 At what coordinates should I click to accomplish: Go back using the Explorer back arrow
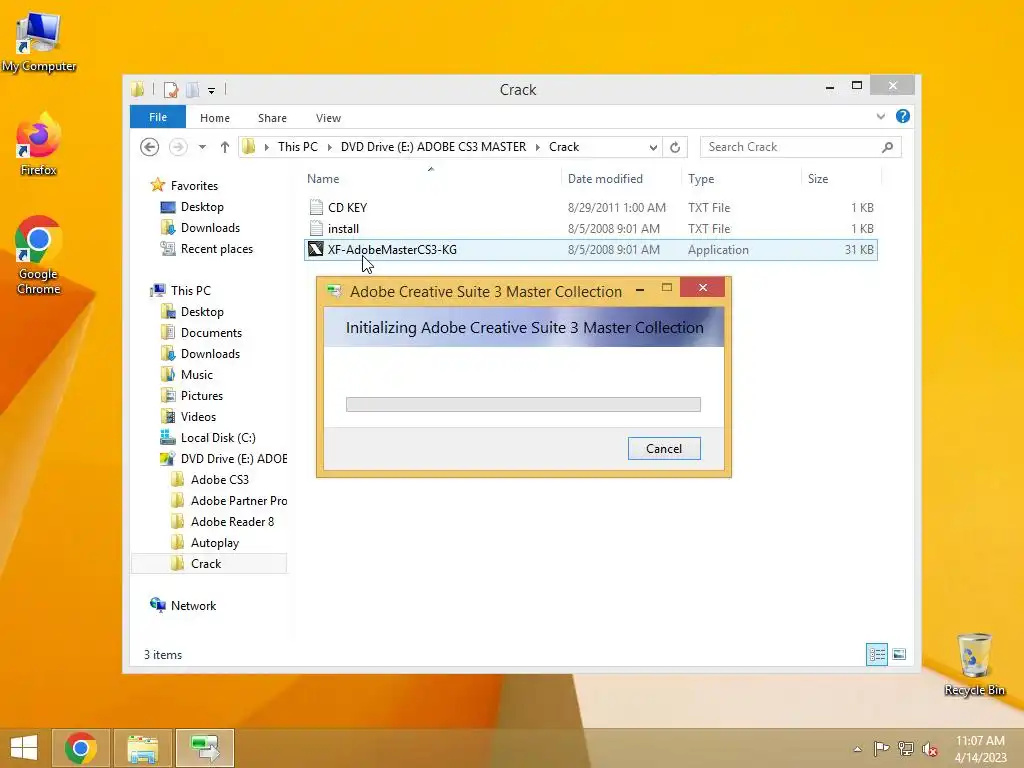150,147
